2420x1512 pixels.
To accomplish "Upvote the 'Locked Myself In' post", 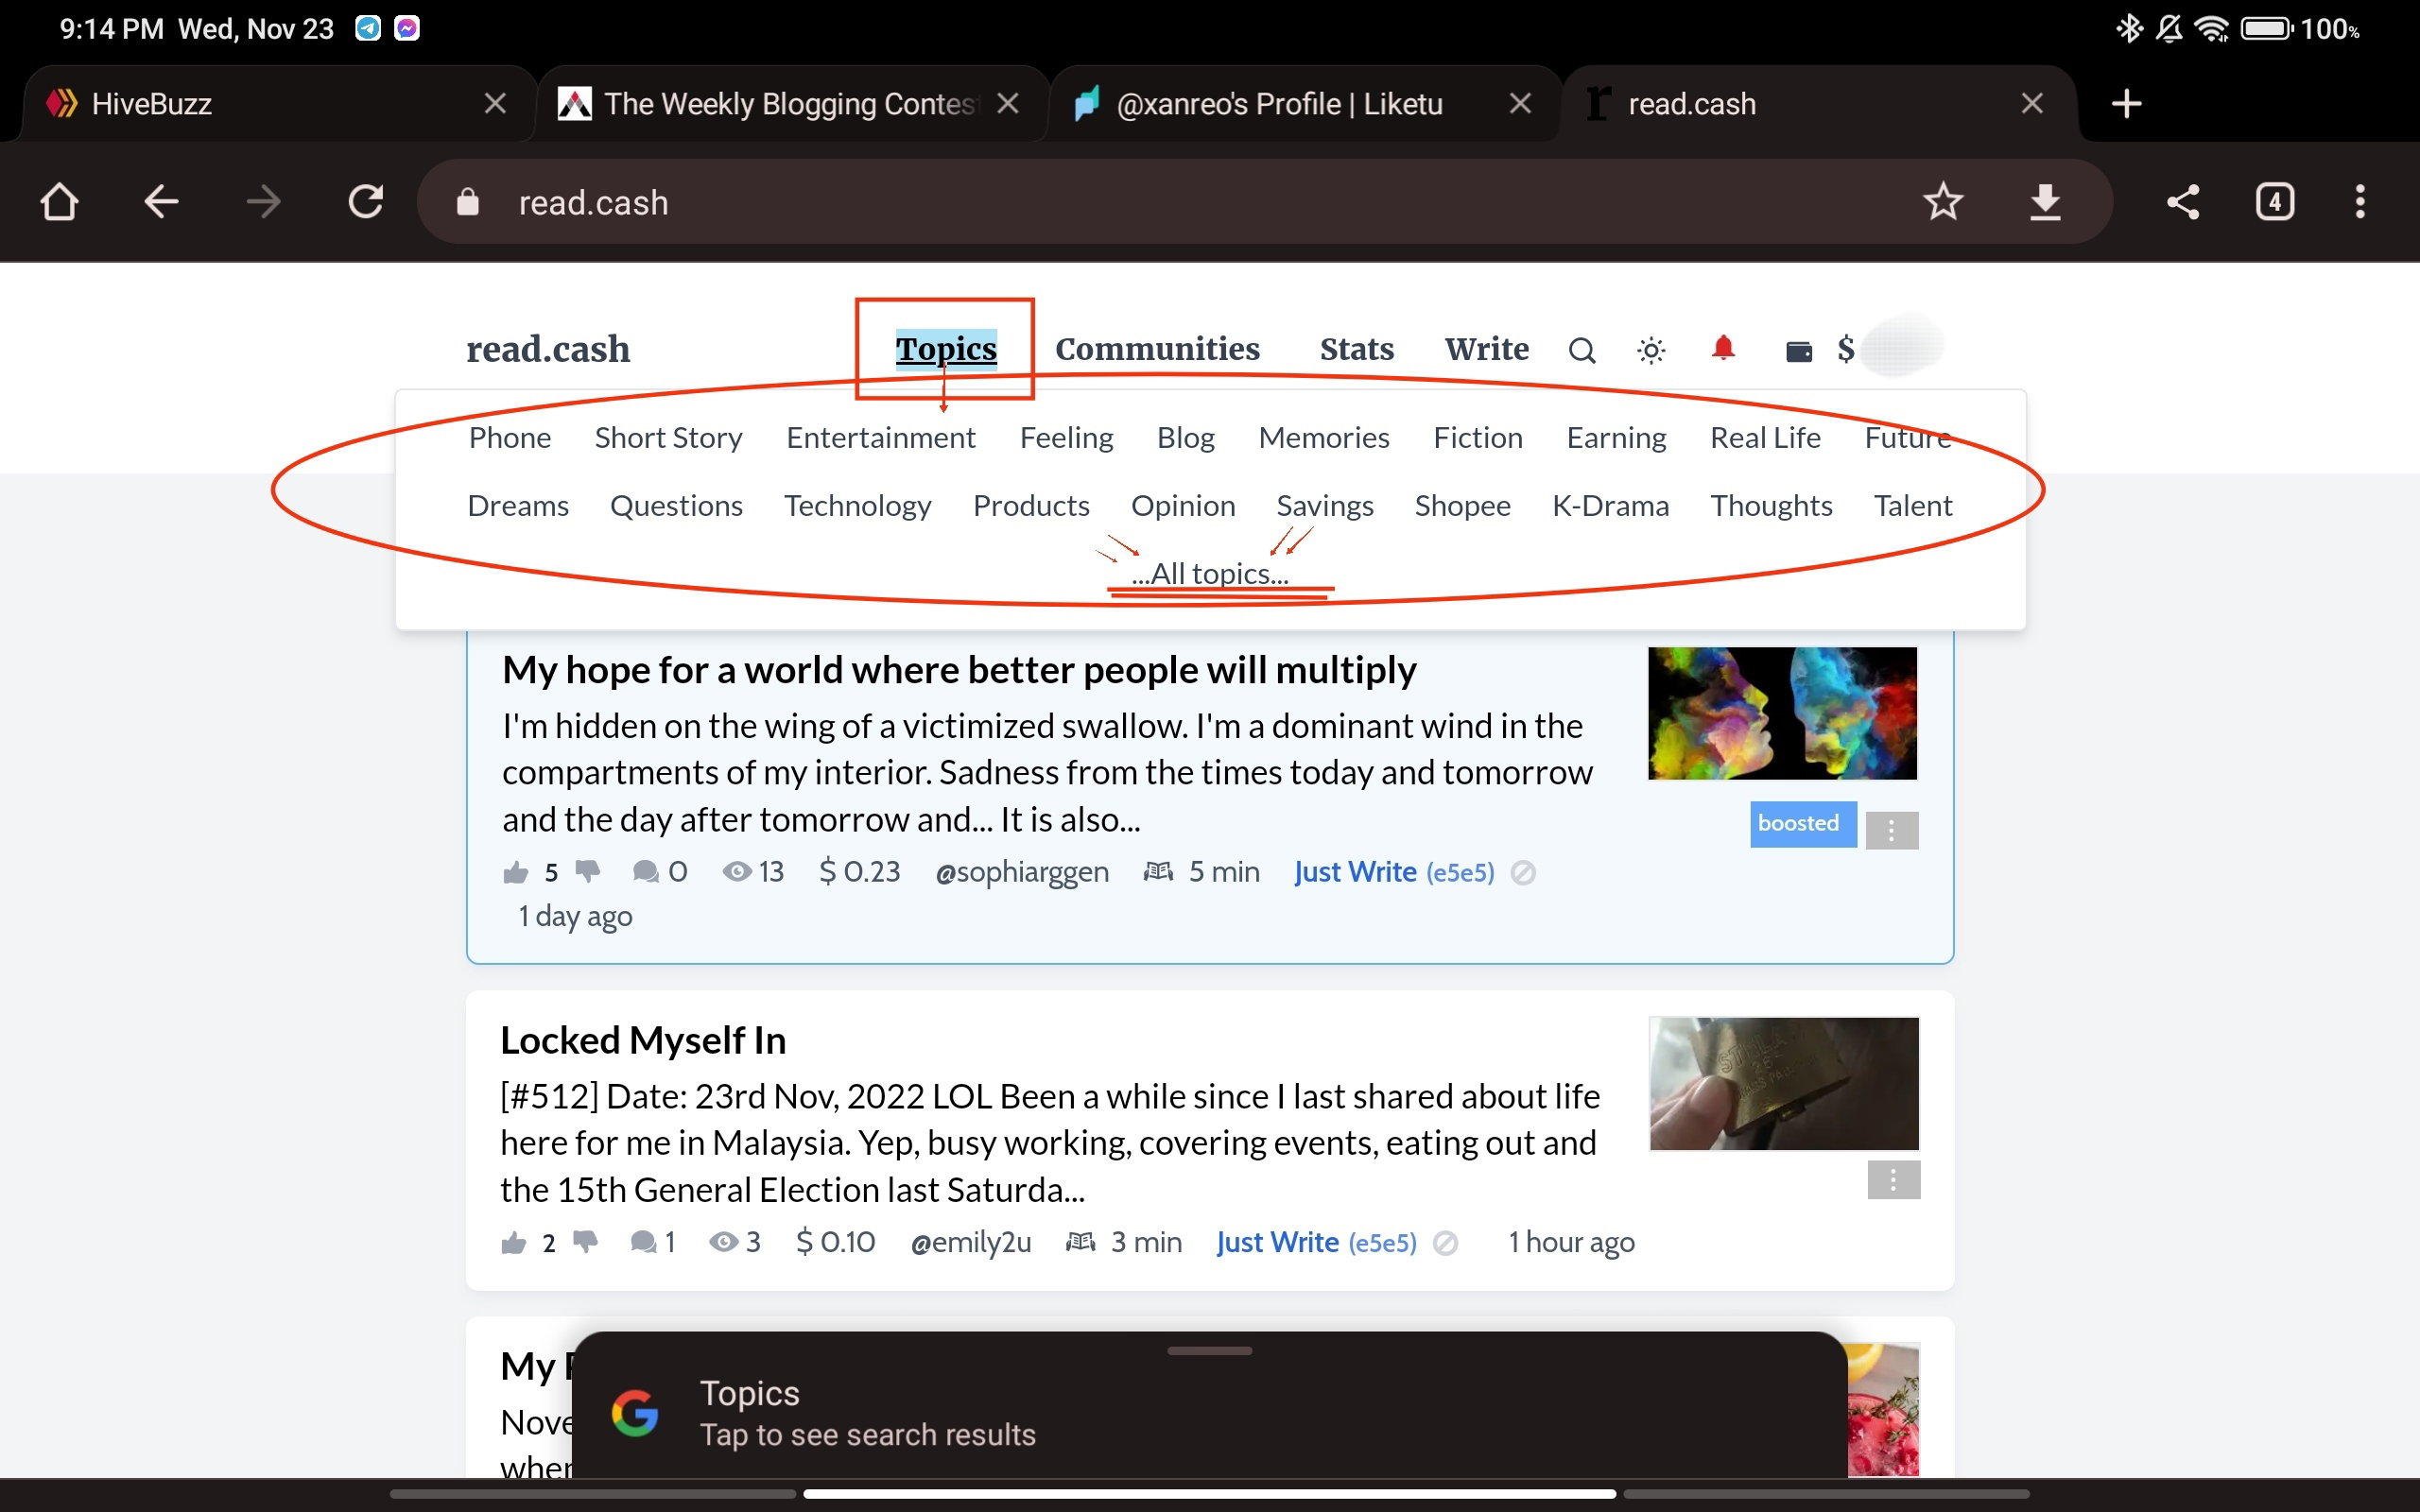I will [514, 1243].
